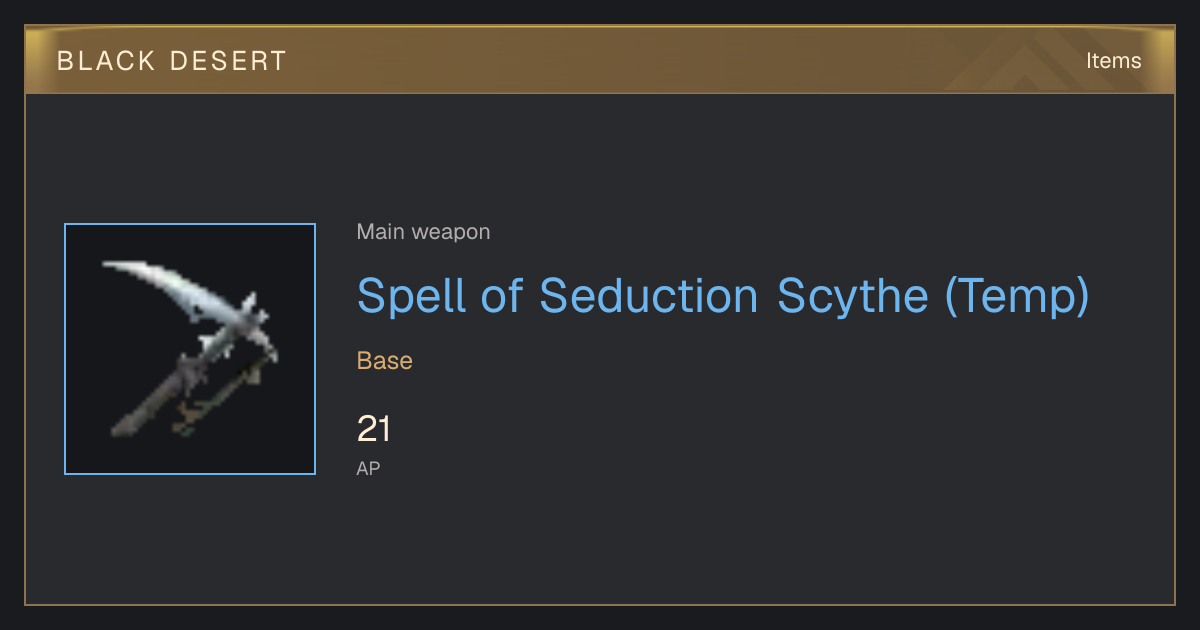Click the (Temp) suffix in item title

tap(1017, 296)
